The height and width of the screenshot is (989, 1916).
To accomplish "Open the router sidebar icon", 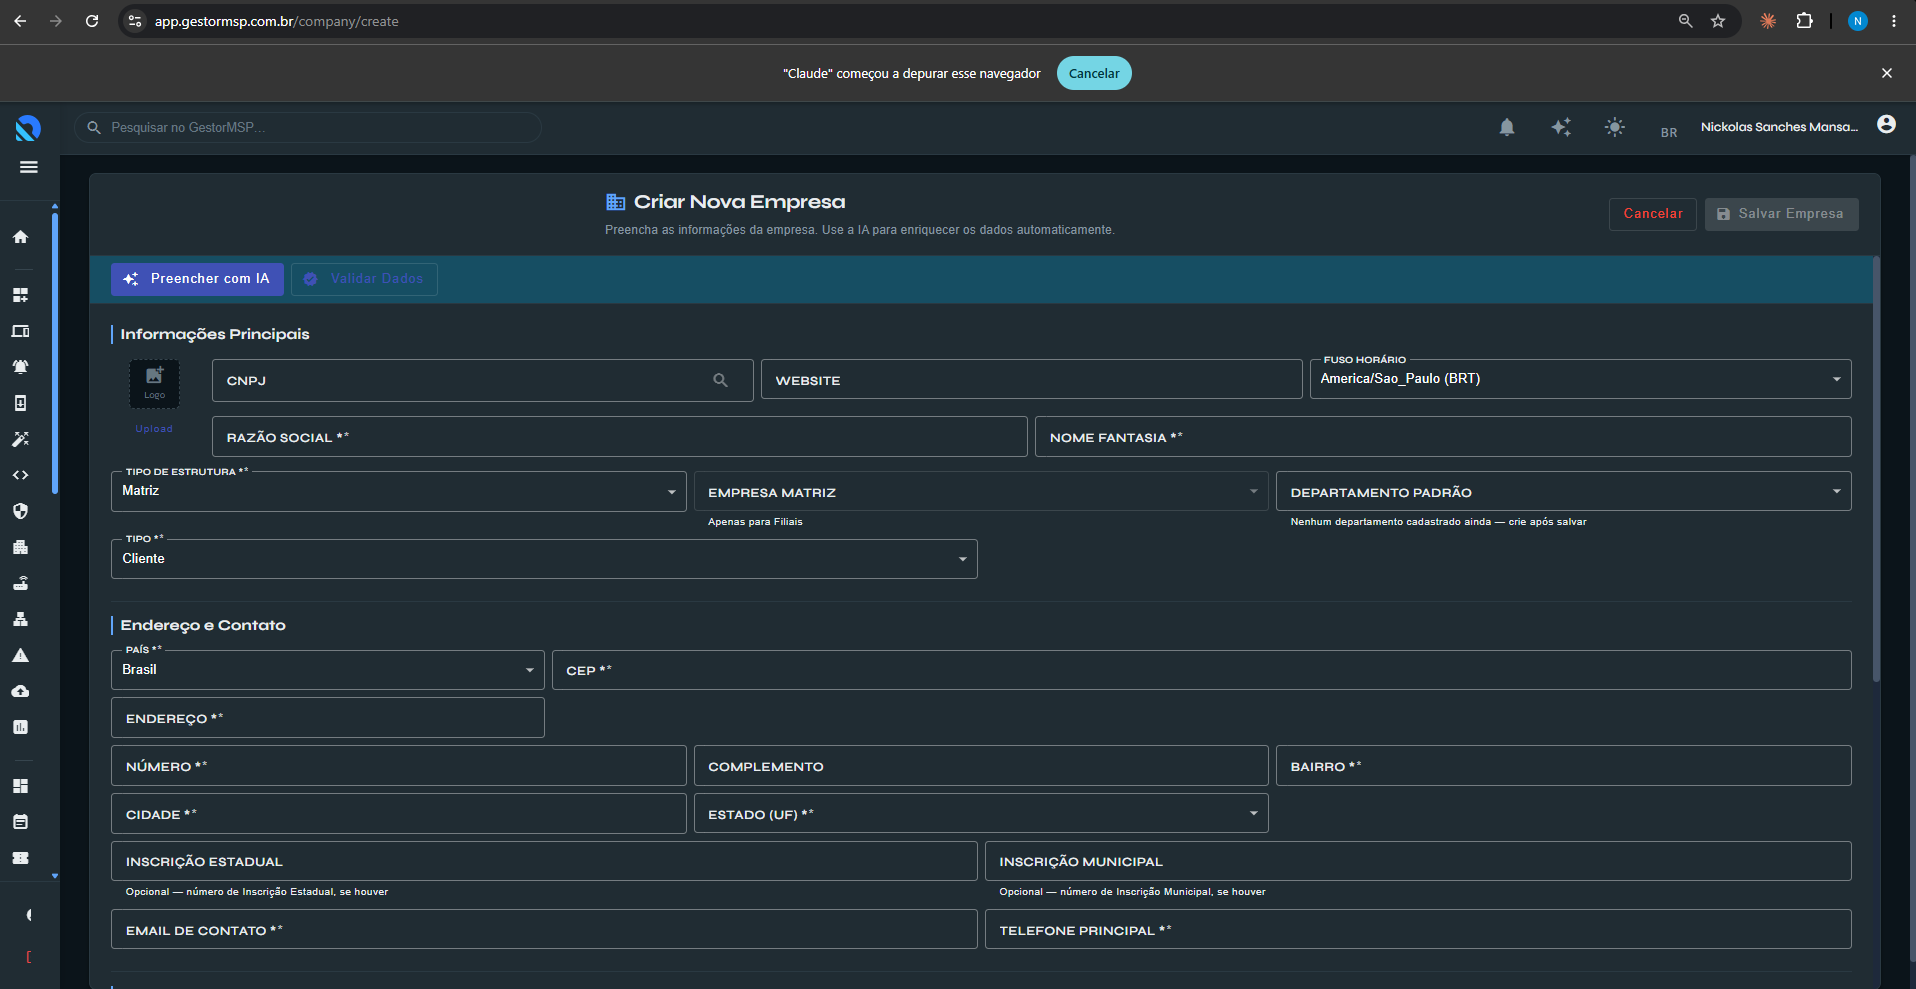I will tap(20, 583).
